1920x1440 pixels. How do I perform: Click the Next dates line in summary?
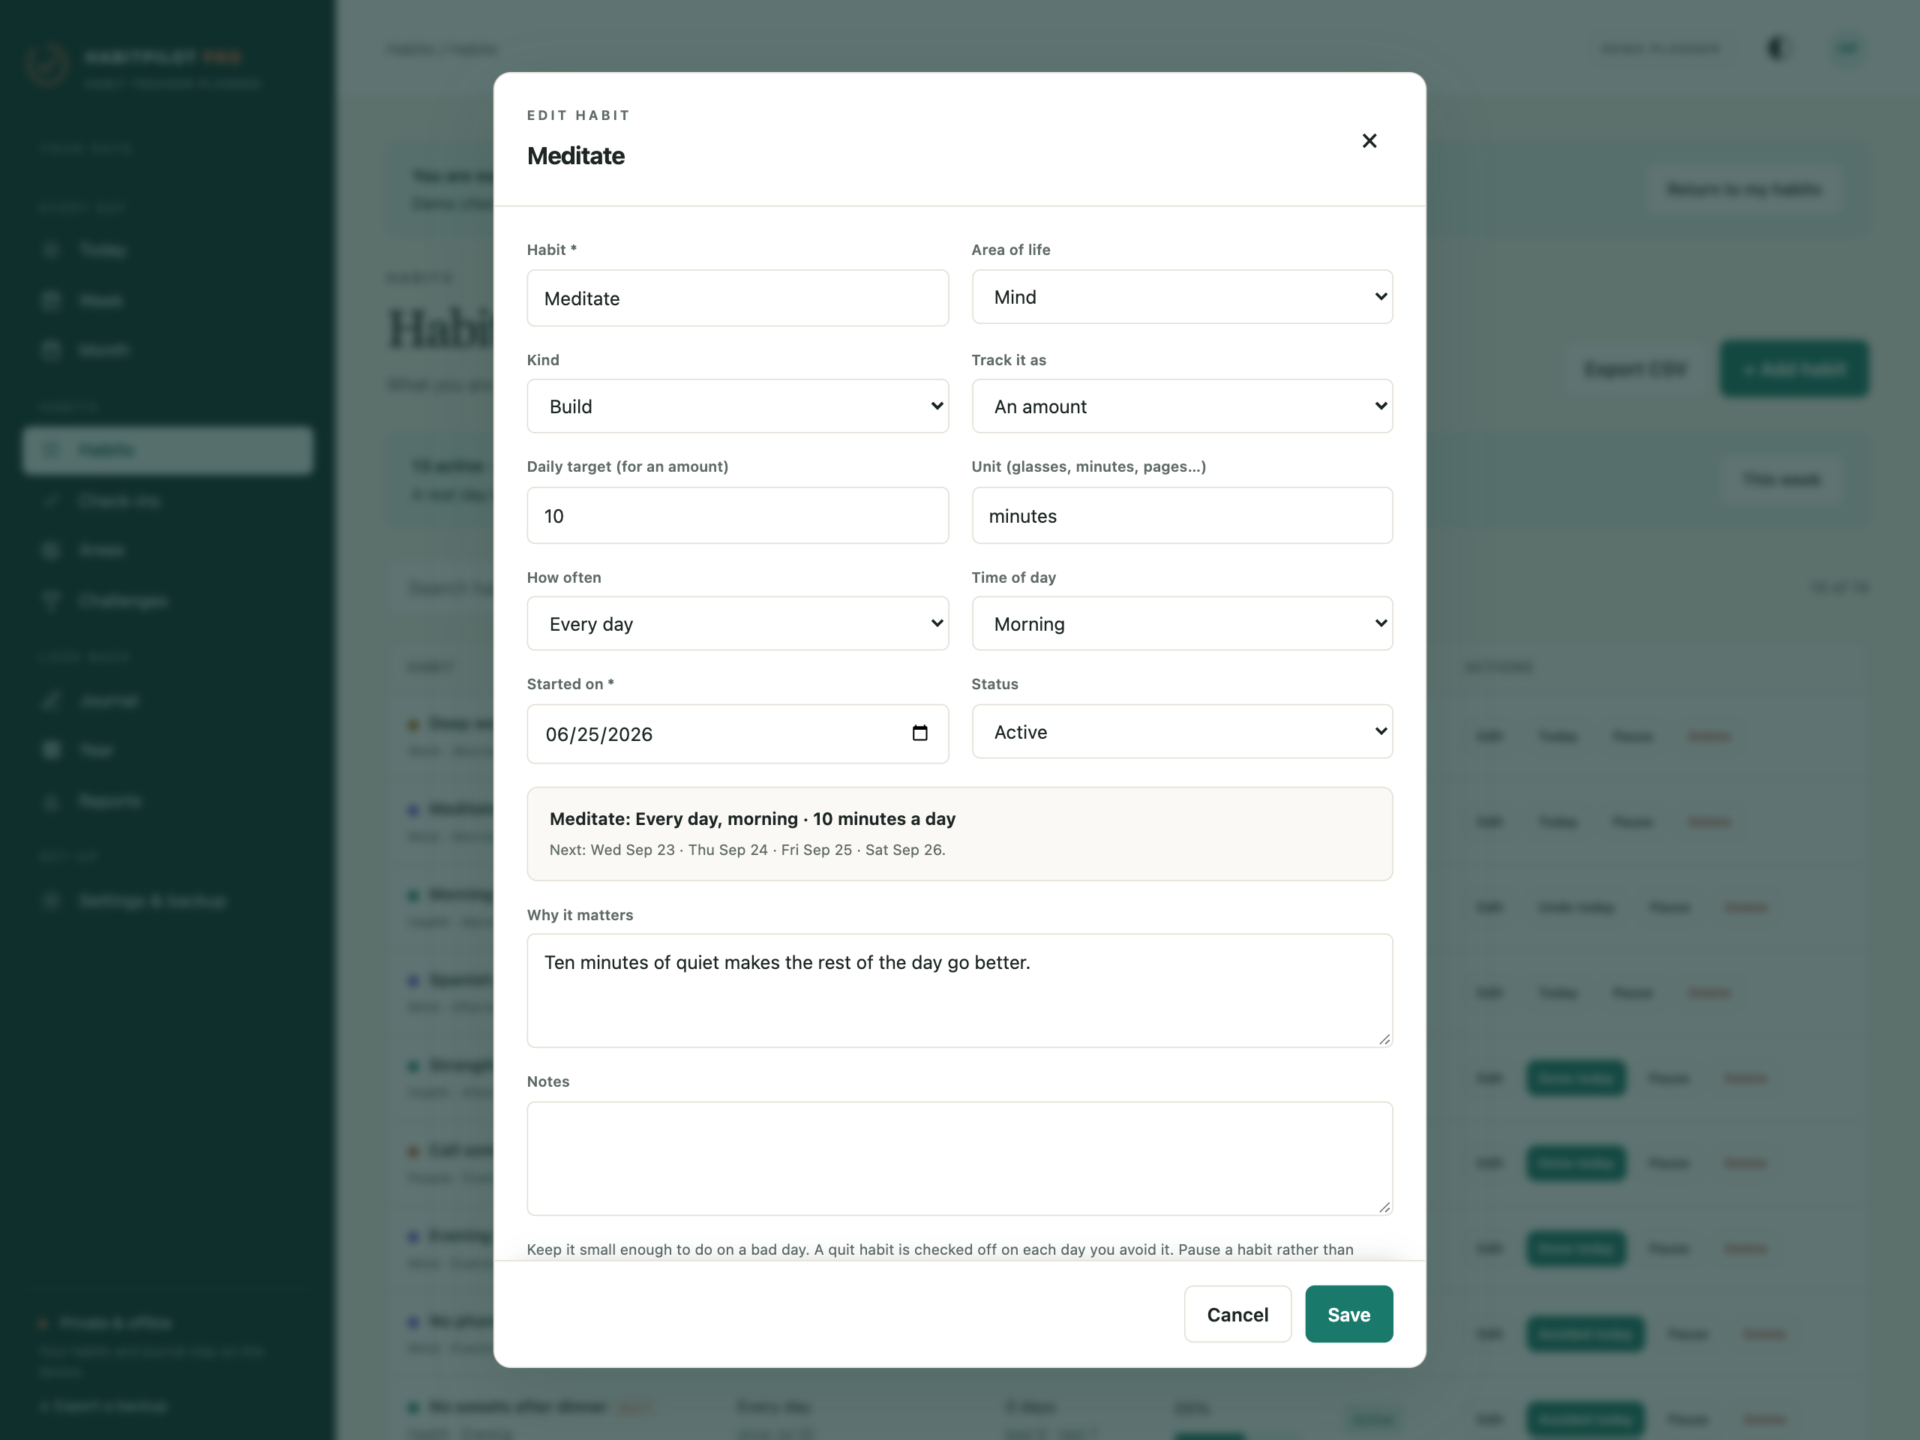click(747, 850)
